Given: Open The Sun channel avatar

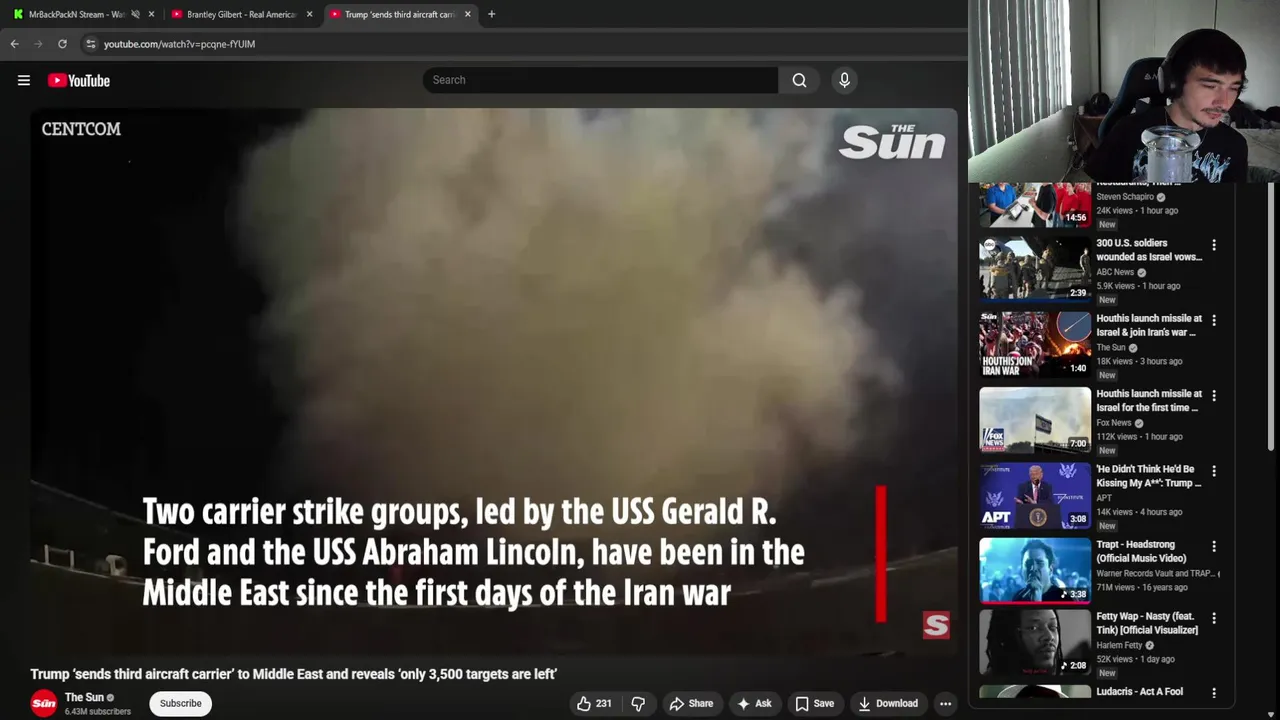Looking at the screenshot, I should pyautogui.click(x=44, y=703).
